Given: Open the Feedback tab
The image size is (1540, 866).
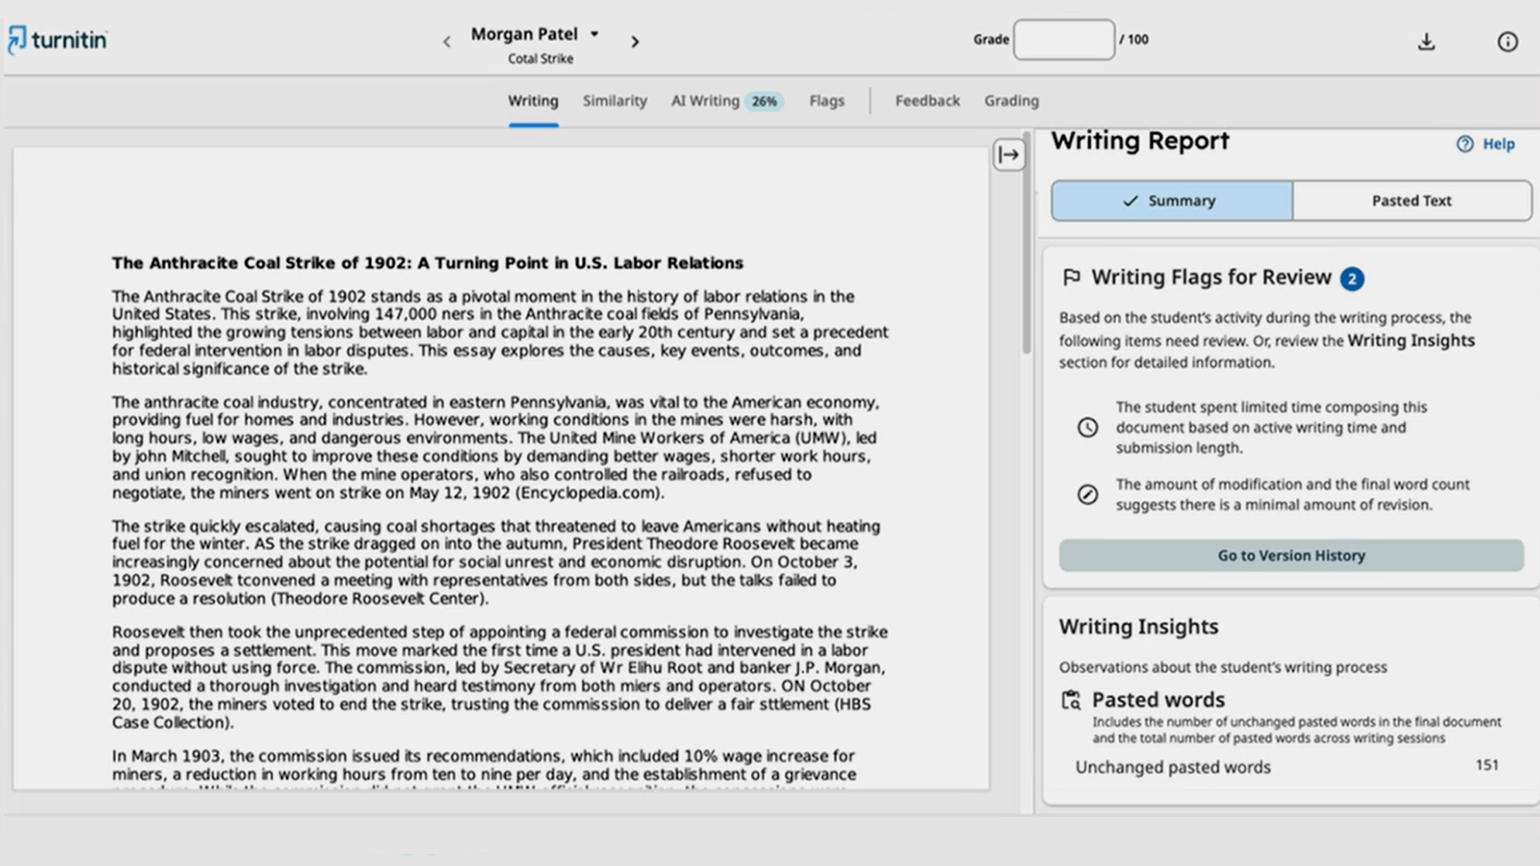Looking at the screenshot, I should click(927, 101).
